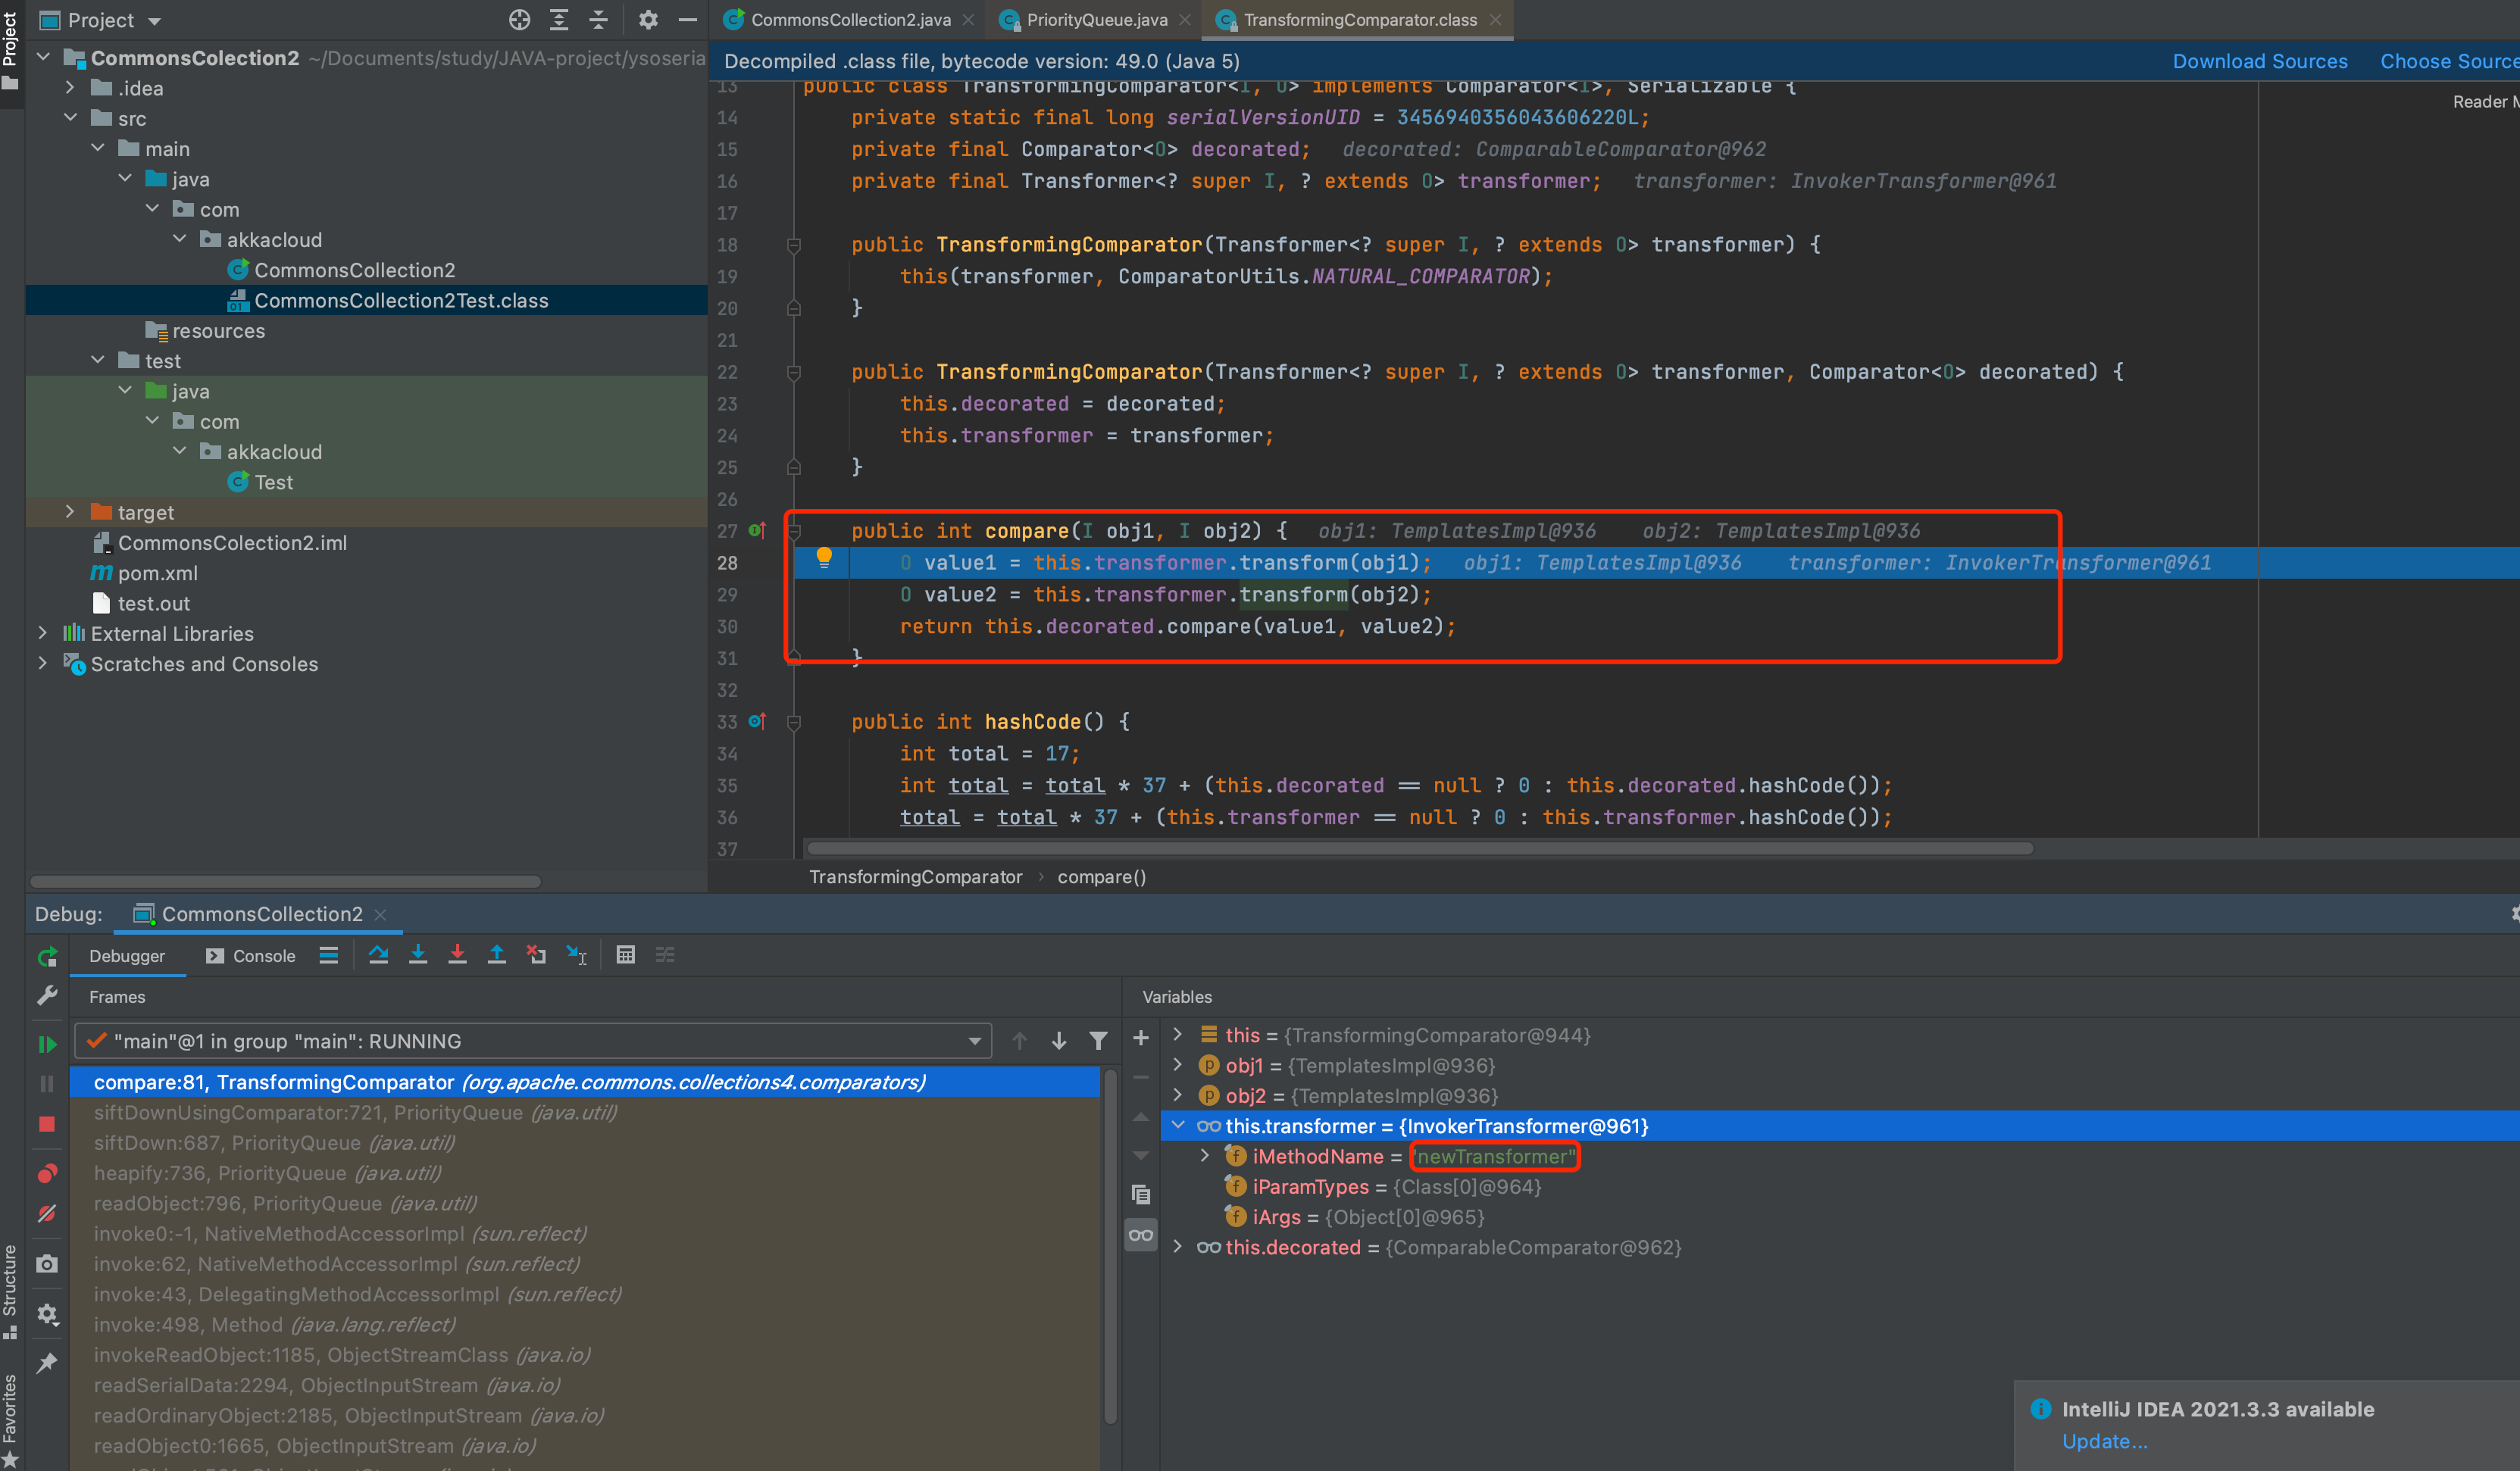Viewport: 2520px width, 1471px height.
Task: Toggle the glasses watches-view icon
Action: 1141,1235
